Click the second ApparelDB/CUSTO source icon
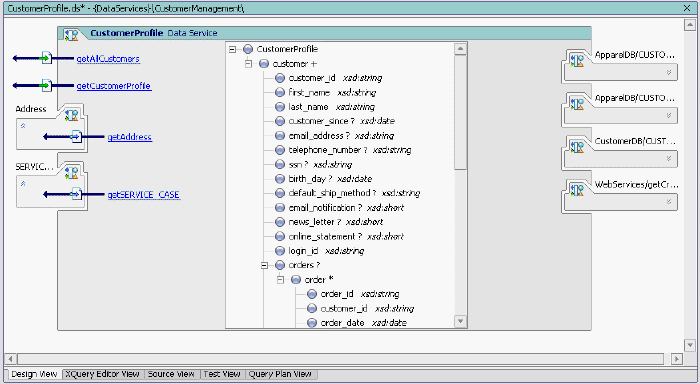This screenshot has width=700, height=384. tap(577, 104)
